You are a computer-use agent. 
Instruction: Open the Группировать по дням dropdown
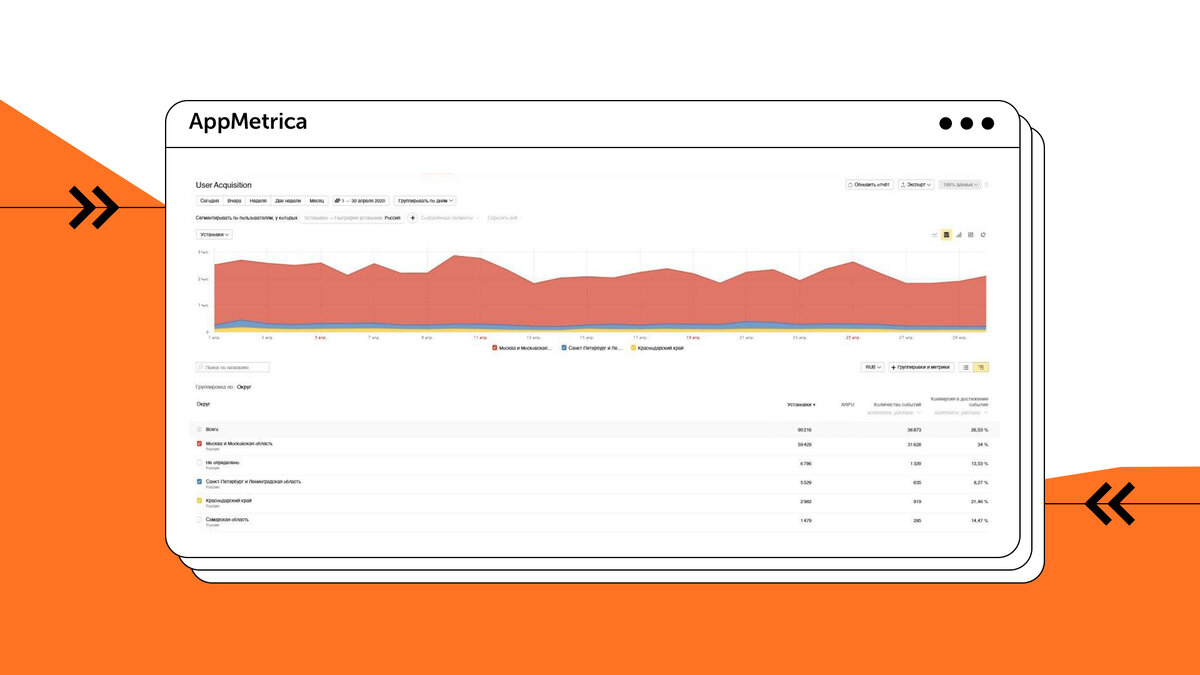pos(426,201)
